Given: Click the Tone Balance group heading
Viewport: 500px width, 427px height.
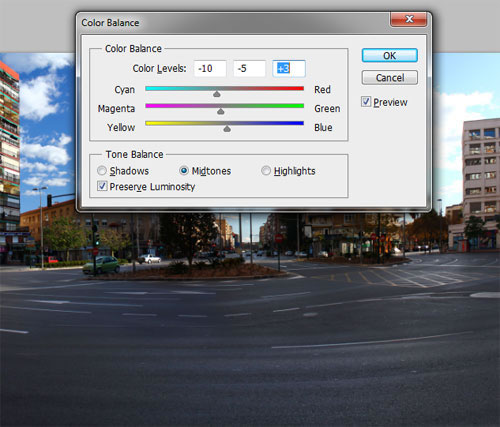Looking at the screenshot, I should (x=134, y=154).
